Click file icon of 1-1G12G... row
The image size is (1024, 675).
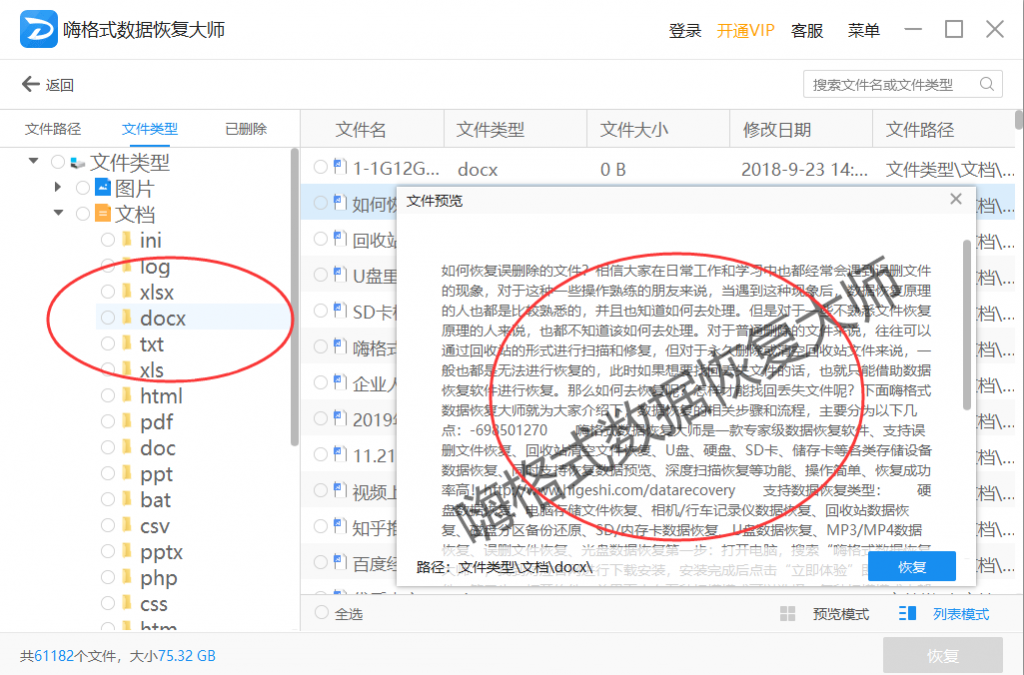pos(340,167)
